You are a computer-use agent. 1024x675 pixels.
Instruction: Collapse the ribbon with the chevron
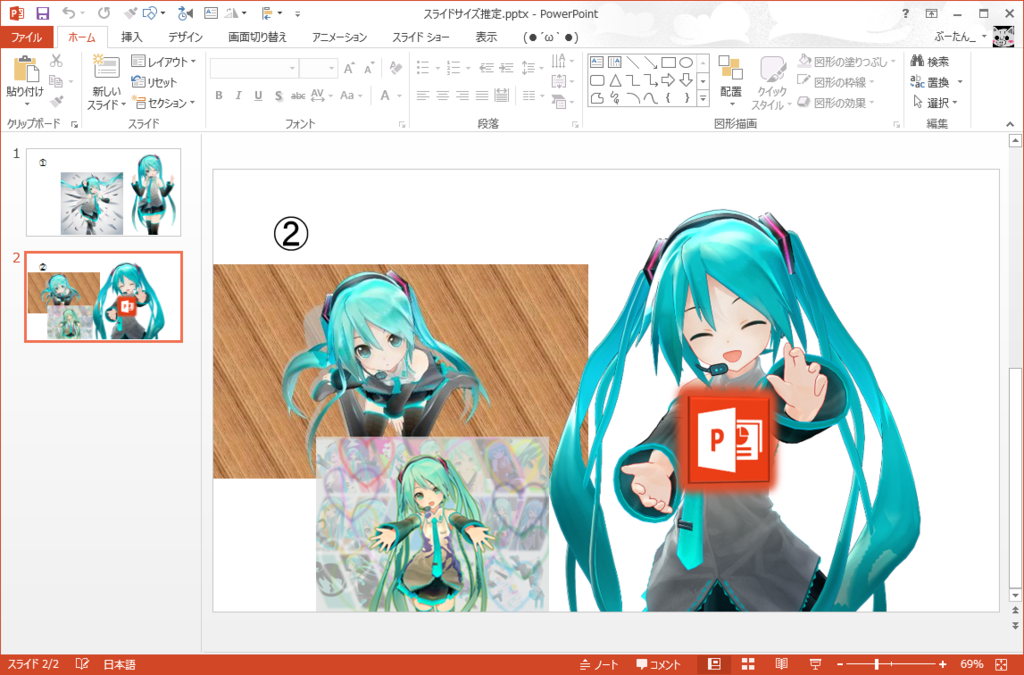[1010, 123]
